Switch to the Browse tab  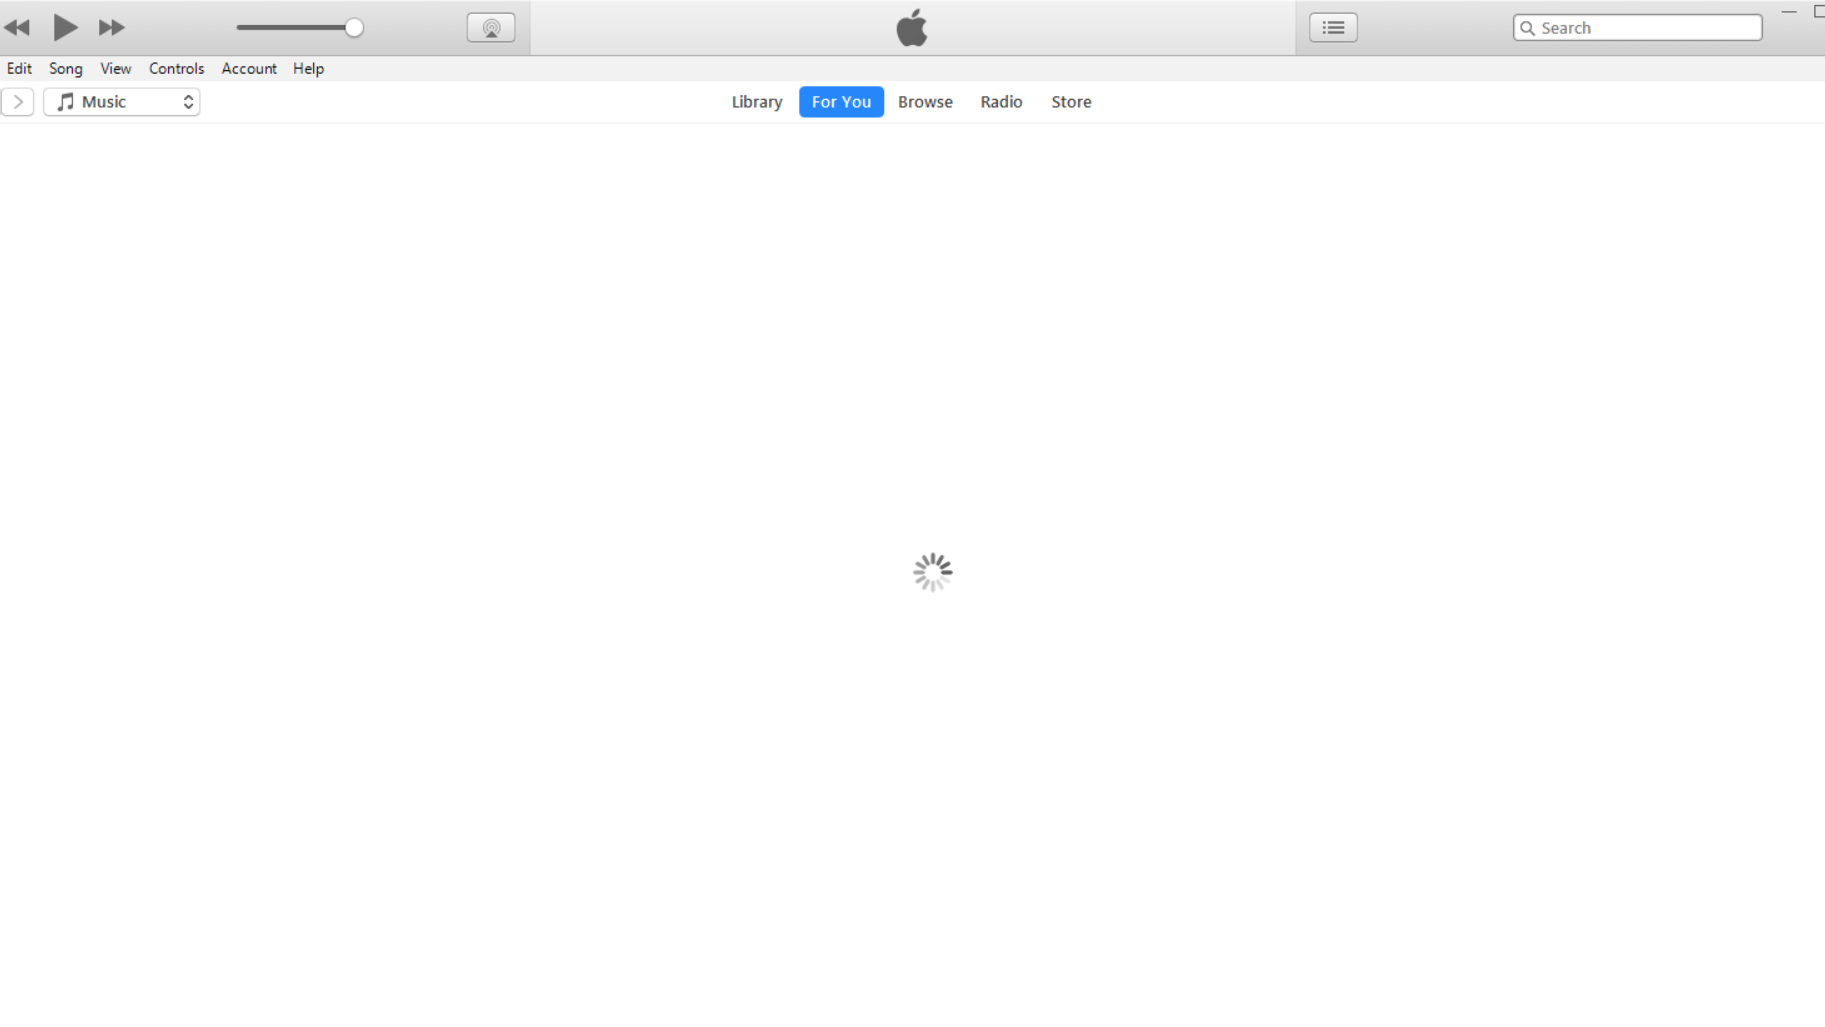pyautogui.click(x=925, y=102)
